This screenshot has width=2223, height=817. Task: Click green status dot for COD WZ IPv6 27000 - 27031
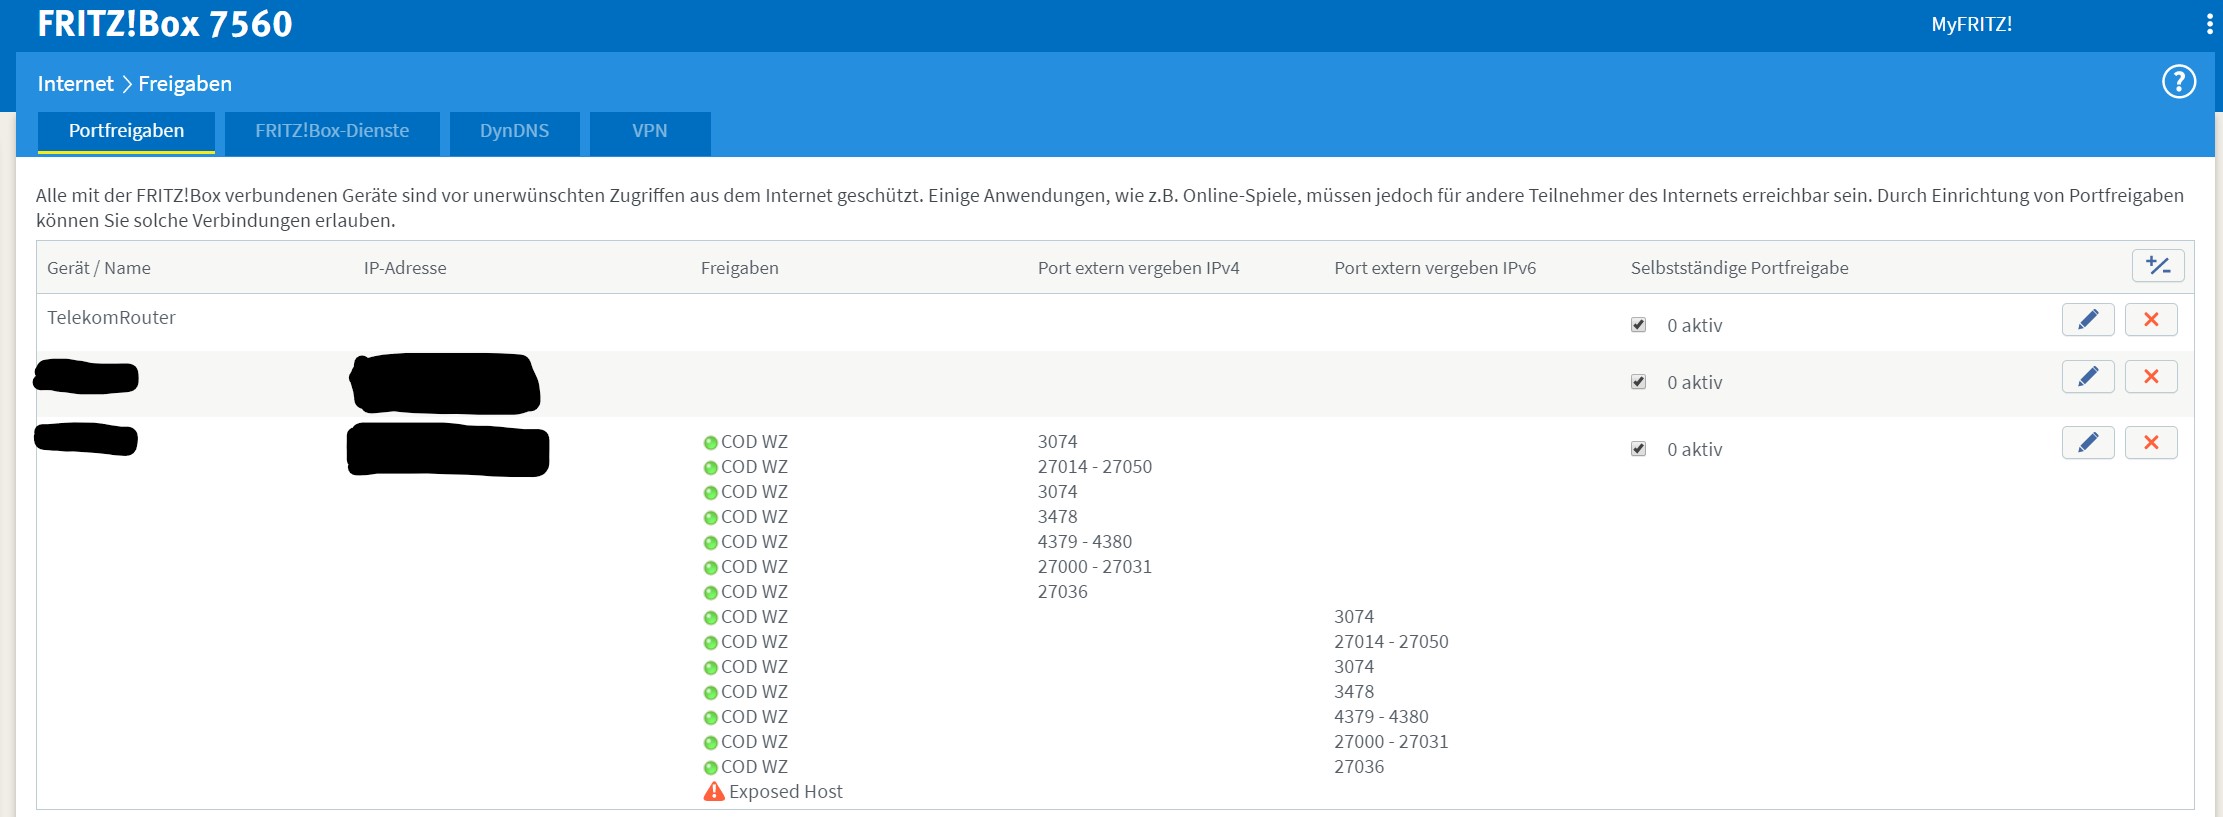click(x=710, y=743)
